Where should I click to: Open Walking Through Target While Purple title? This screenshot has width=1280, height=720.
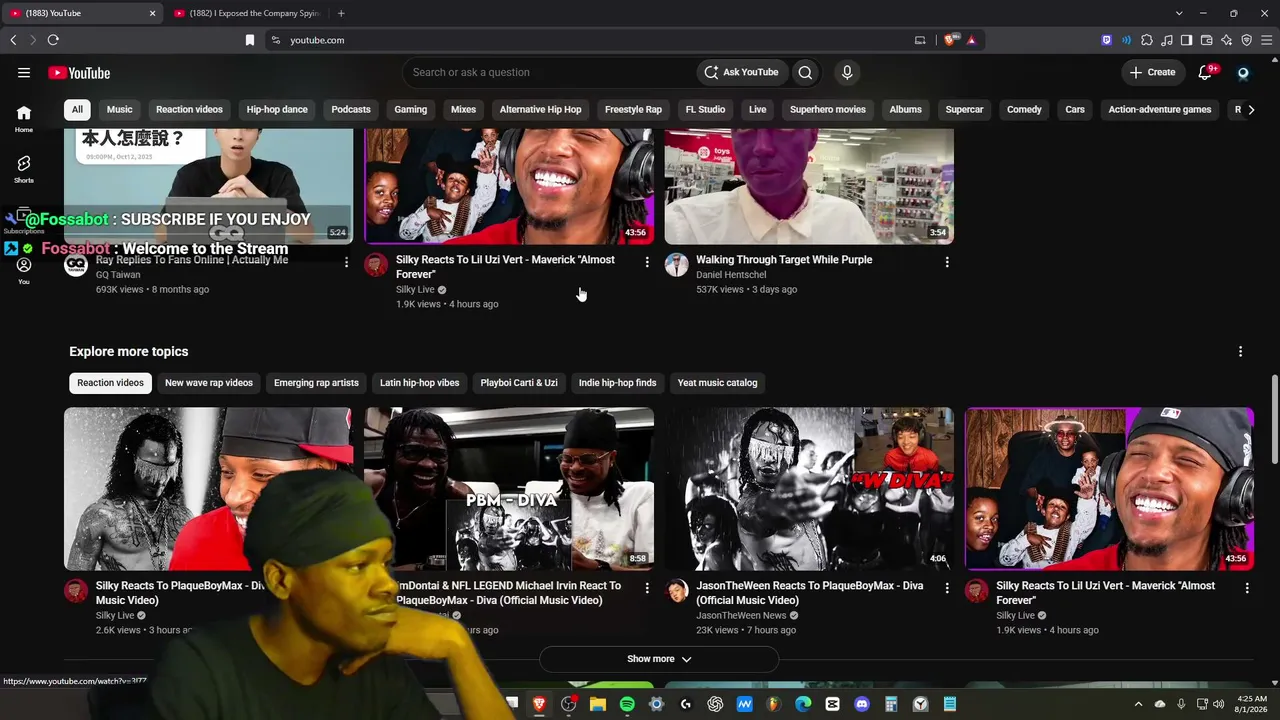pos(784,260)
